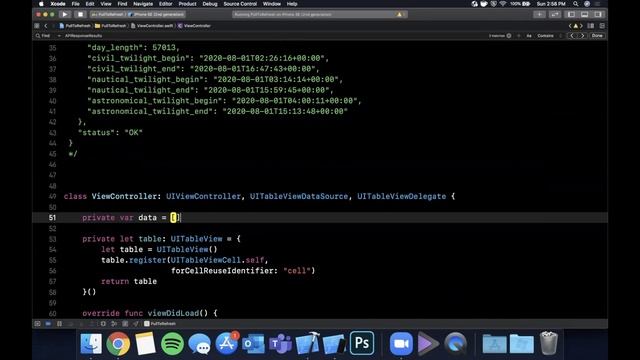Viewport: 640px width, 360px height.
Task: Open Spotlight search in menu bar
Action: click(576, 4)
